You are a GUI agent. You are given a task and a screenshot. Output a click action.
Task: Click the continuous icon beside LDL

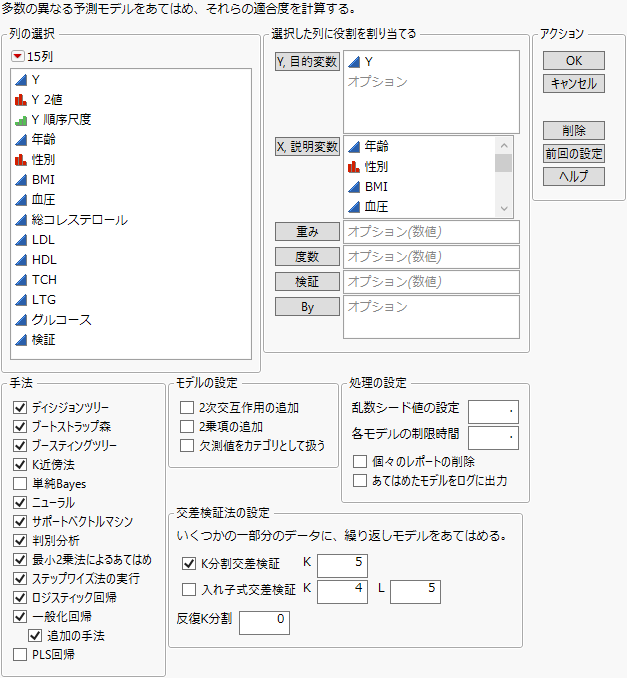(x=21, y=240)
